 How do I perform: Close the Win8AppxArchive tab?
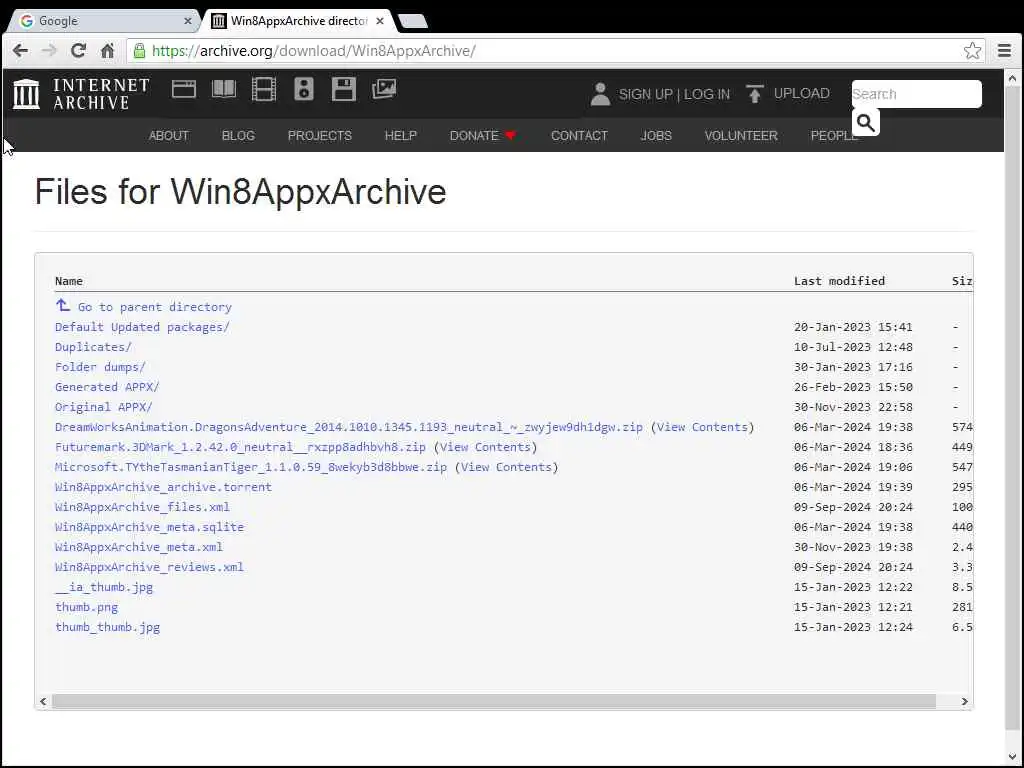(x=380, y=21)
